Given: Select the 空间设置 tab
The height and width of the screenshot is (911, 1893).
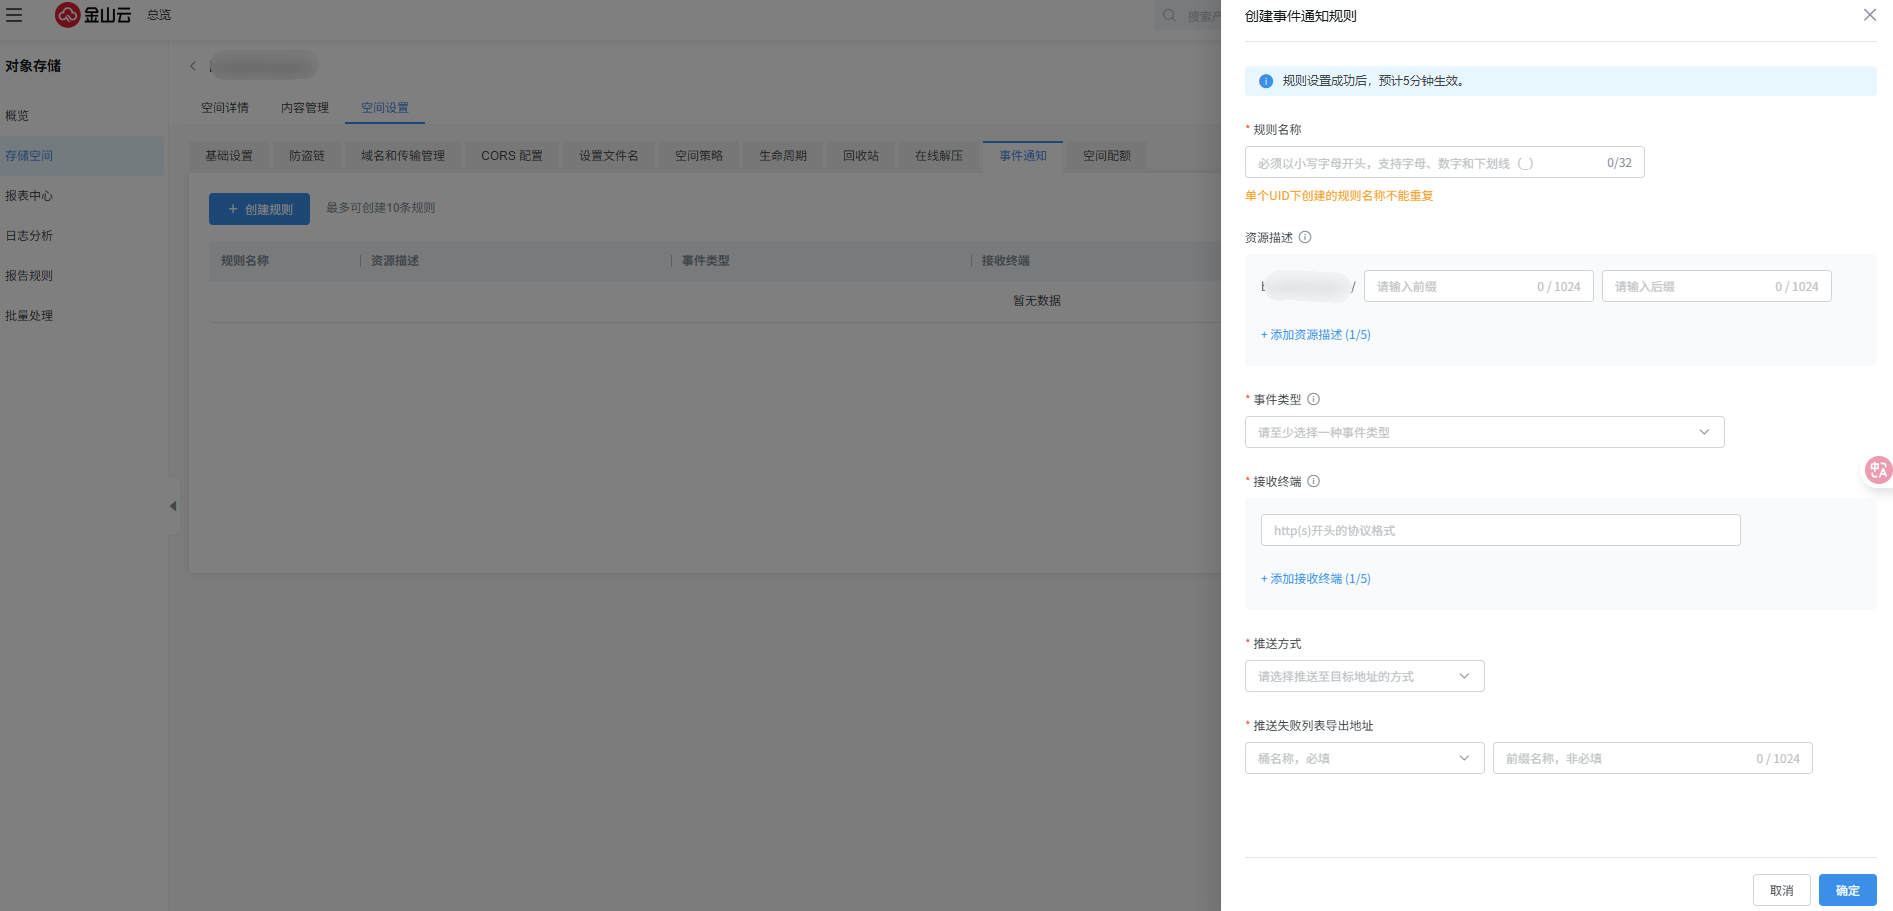Looking at the screenshot, I should coord(385,108).
